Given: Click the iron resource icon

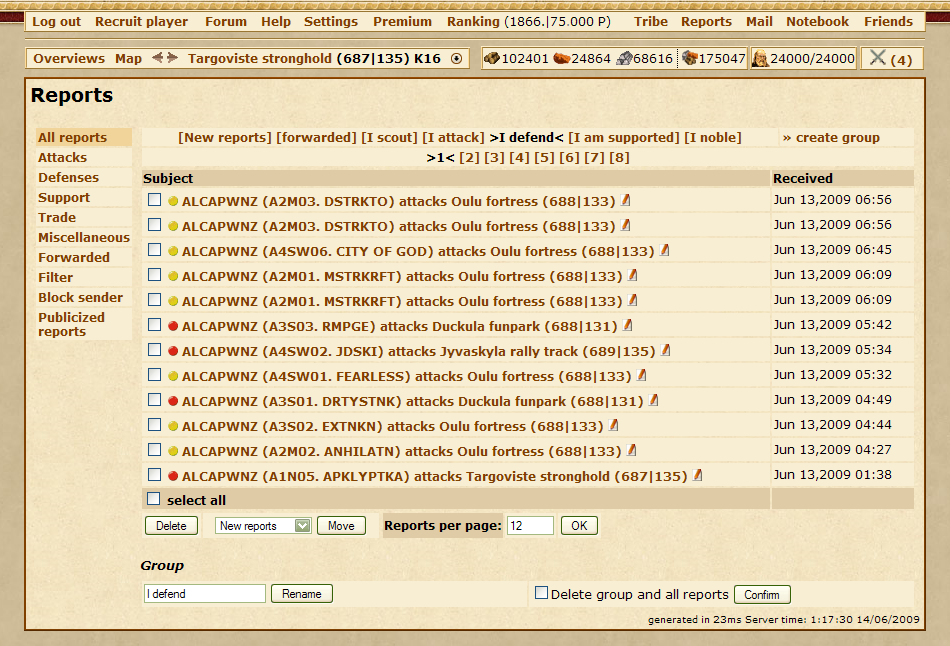Looking at the screenshot, I should click(x=624, y=59).
